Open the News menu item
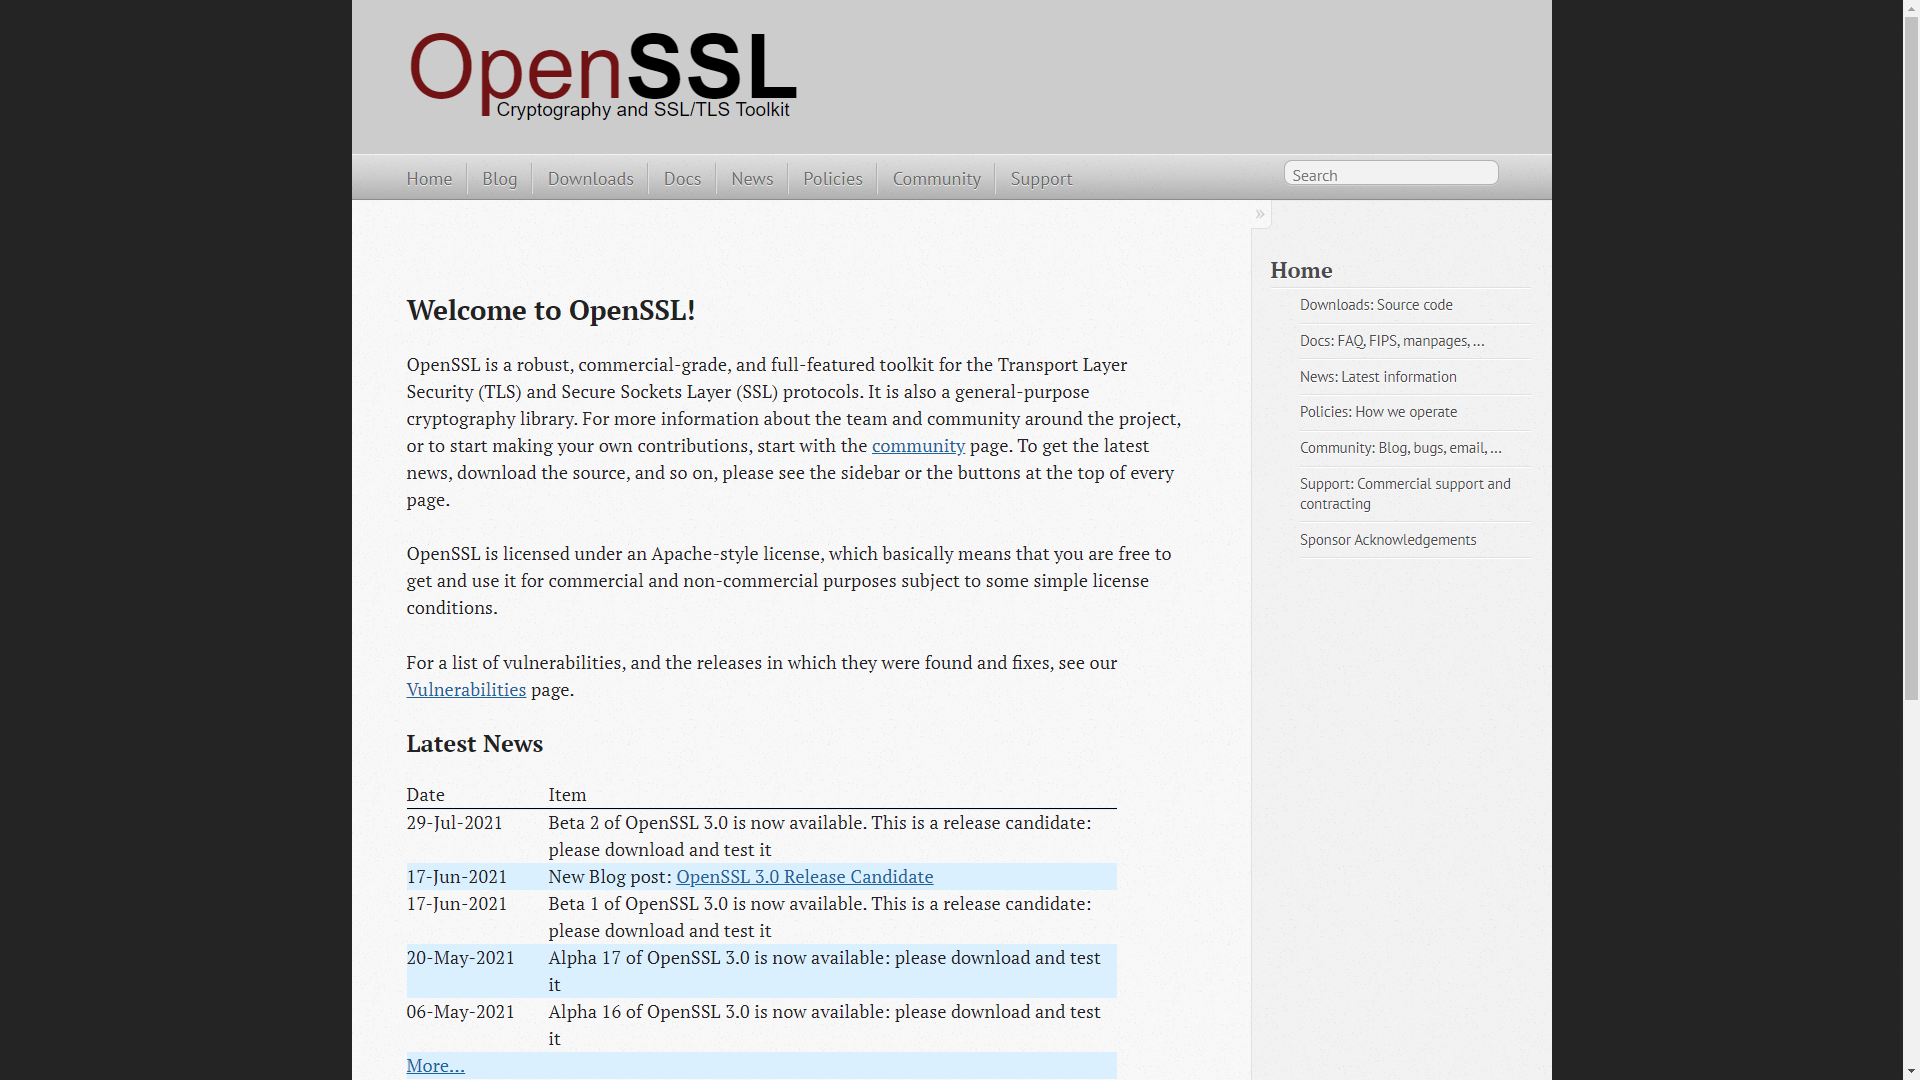The width and height of the screenshot is (1920, 1080). [752, 179]
